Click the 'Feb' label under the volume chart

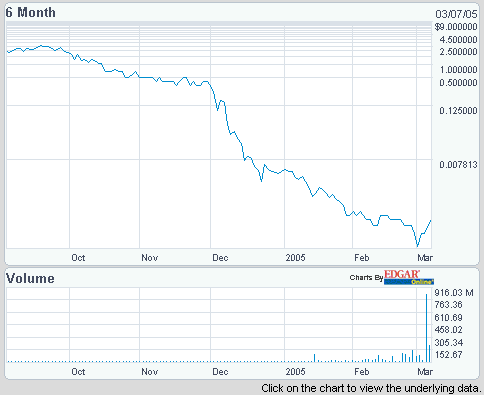[362, 372]
